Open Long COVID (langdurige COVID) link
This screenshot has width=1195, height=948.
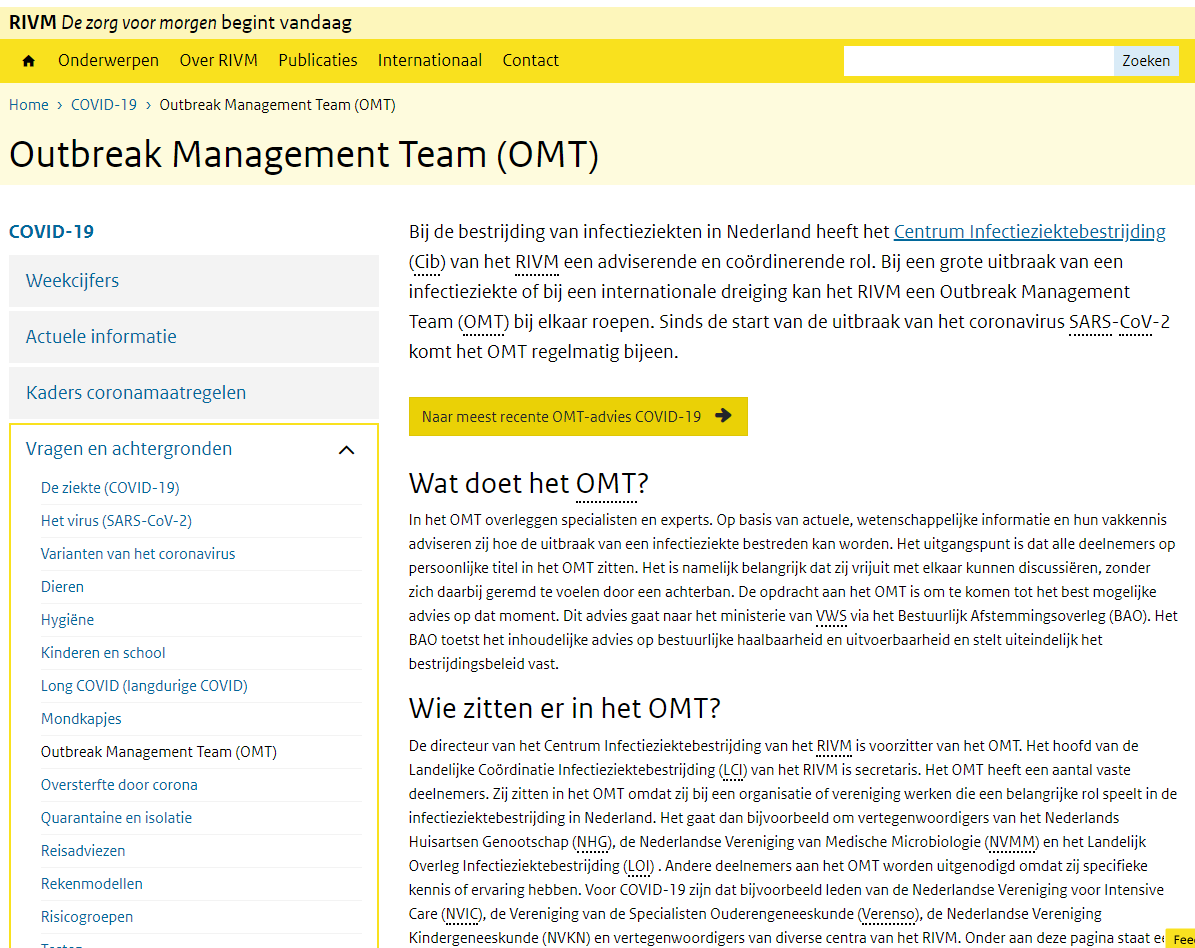point(144,686)
